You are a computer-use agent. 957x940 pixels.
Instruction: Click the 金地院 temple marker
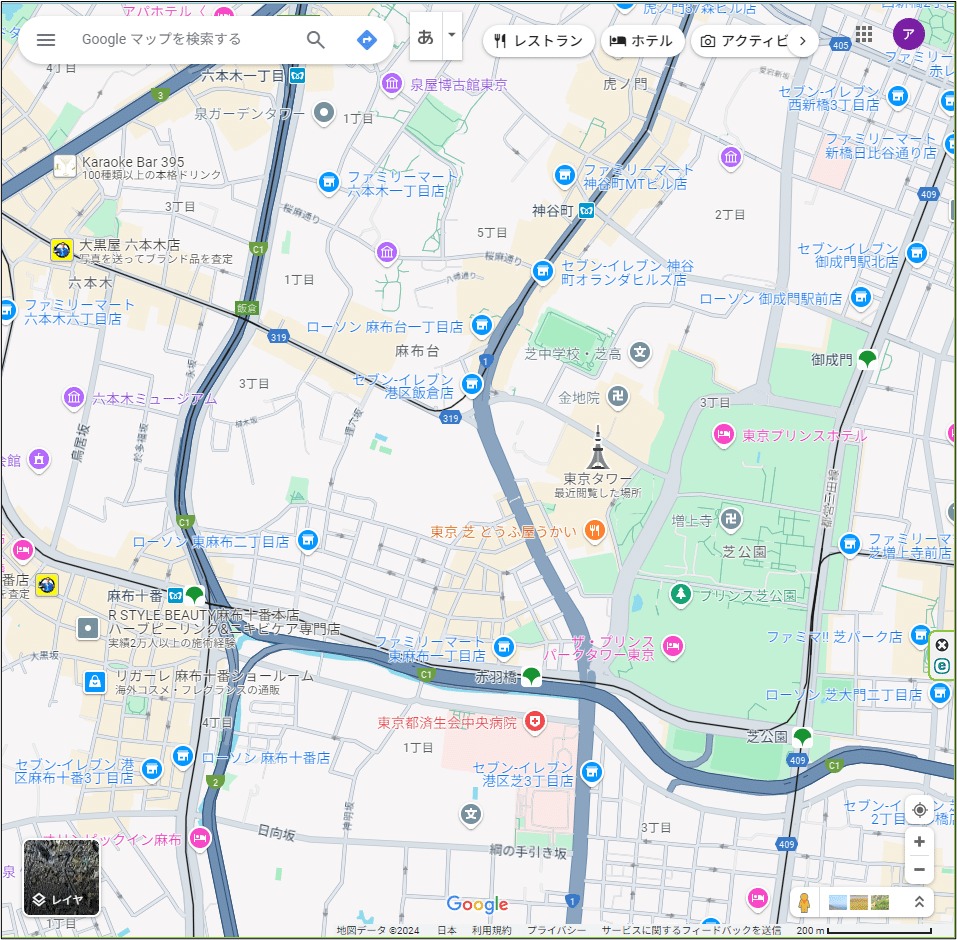[x=618, y=397]
